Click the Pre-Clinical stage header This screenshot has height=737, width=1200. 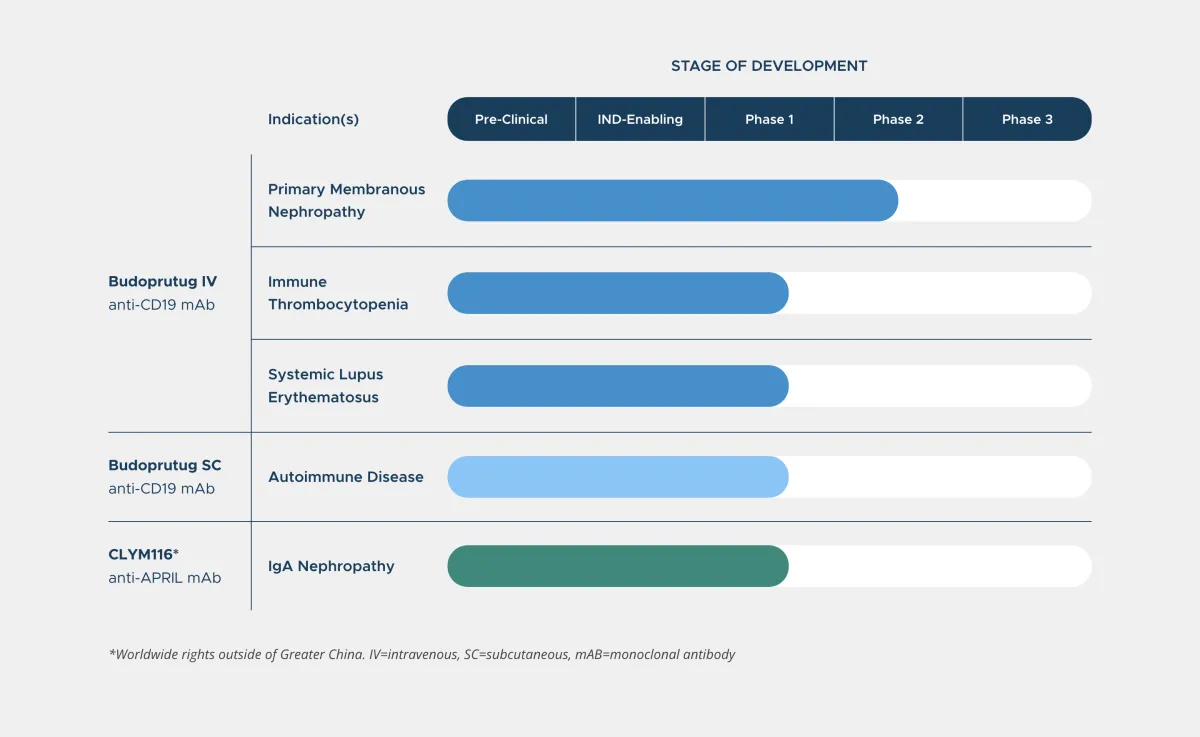tap(511, 119)
